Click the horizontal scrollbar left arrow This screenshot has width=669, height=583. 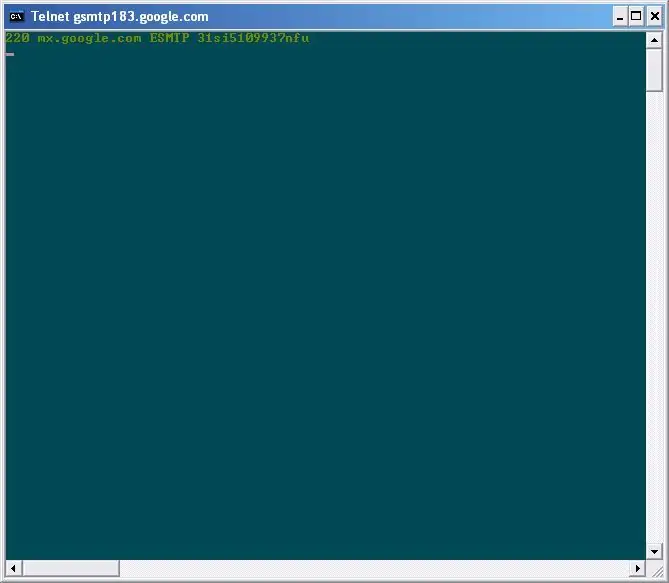[x=14, y=568]
